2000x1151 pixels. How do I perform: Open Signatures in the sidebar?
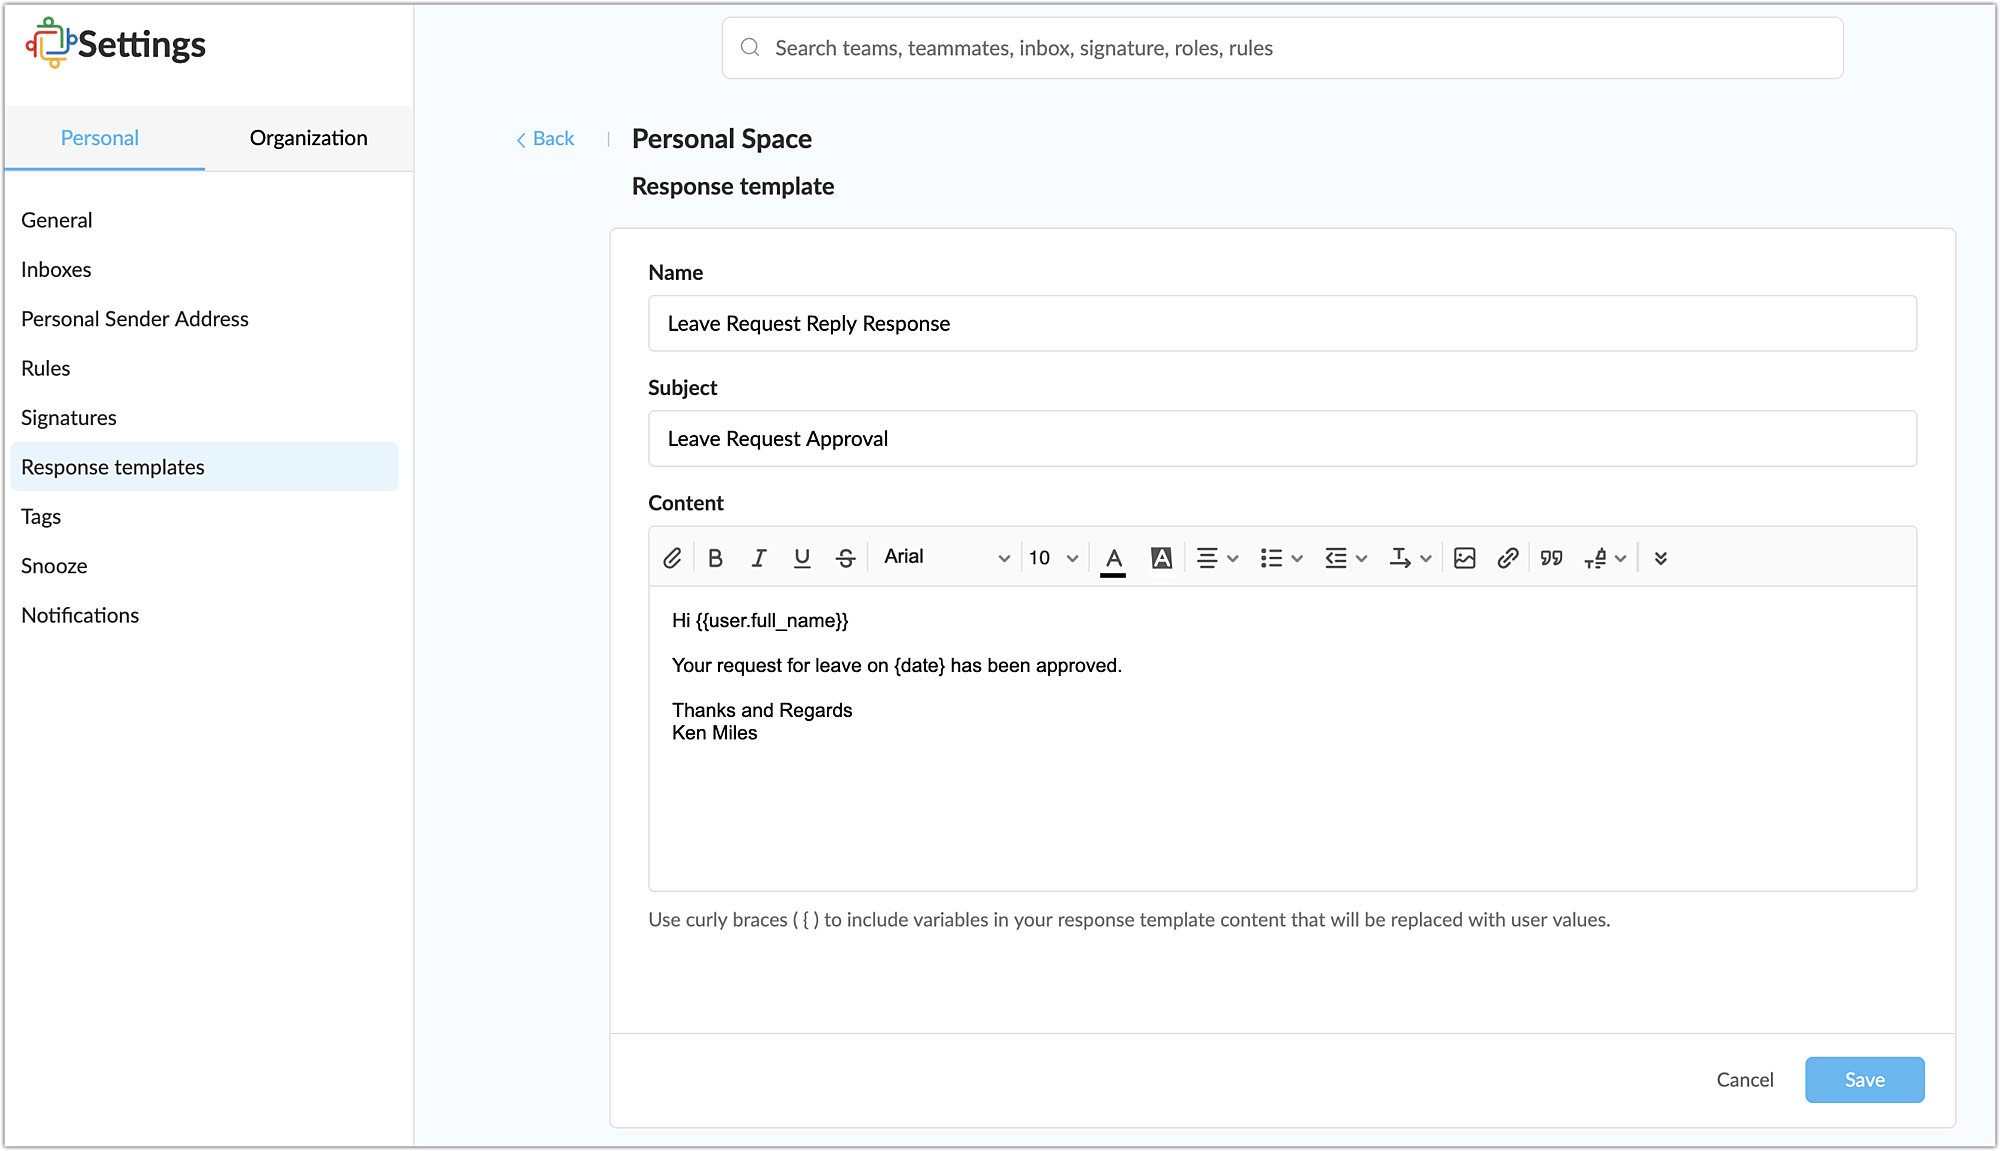point(69,418)
